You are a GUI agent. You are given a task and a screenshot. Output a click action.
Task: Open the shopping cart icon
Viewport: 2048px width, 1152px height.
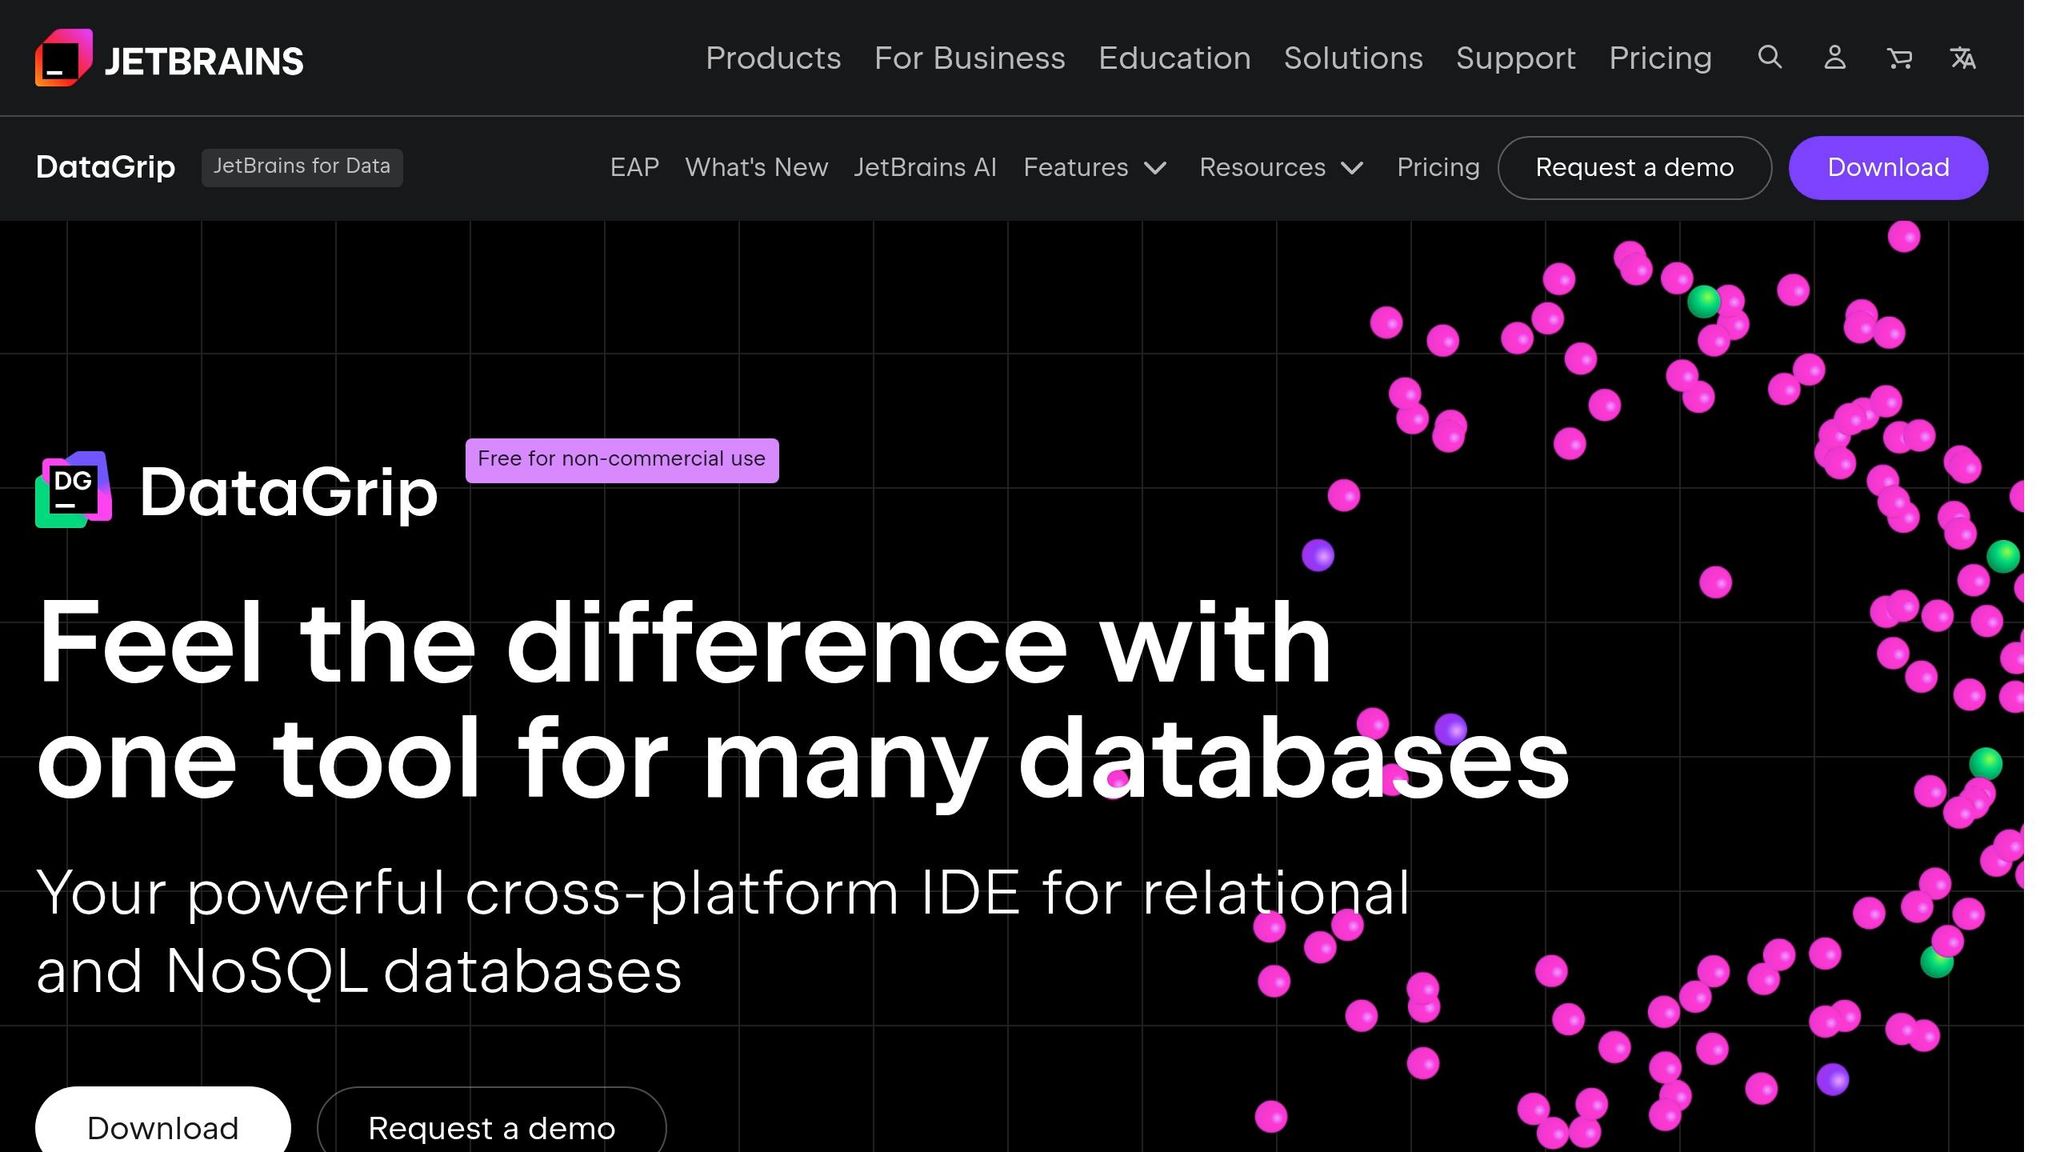[1899, 58]
